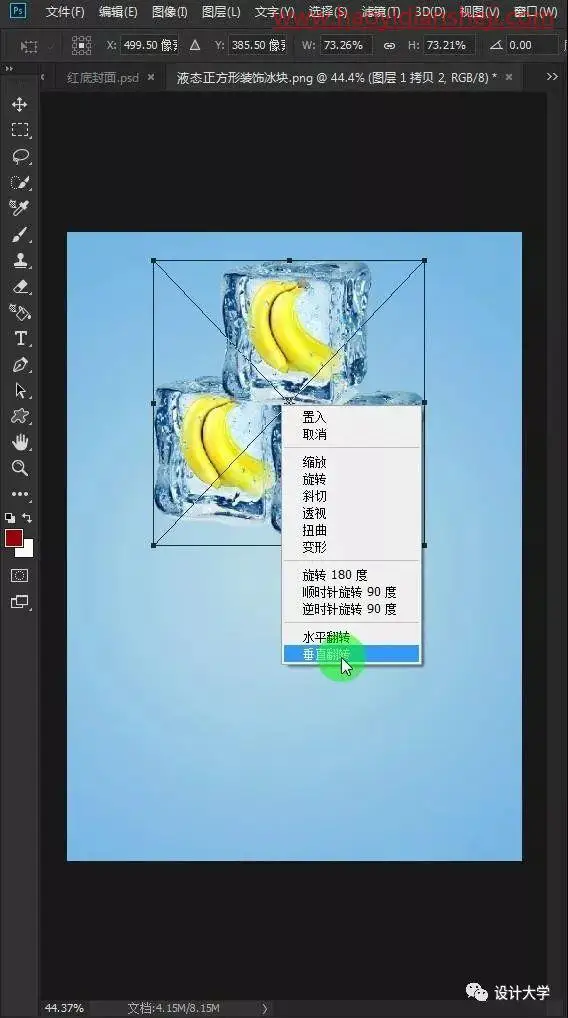This screenshot has height=1018, width=568.
Task: Open the 视图(V) menu
Action: [480, 12]
